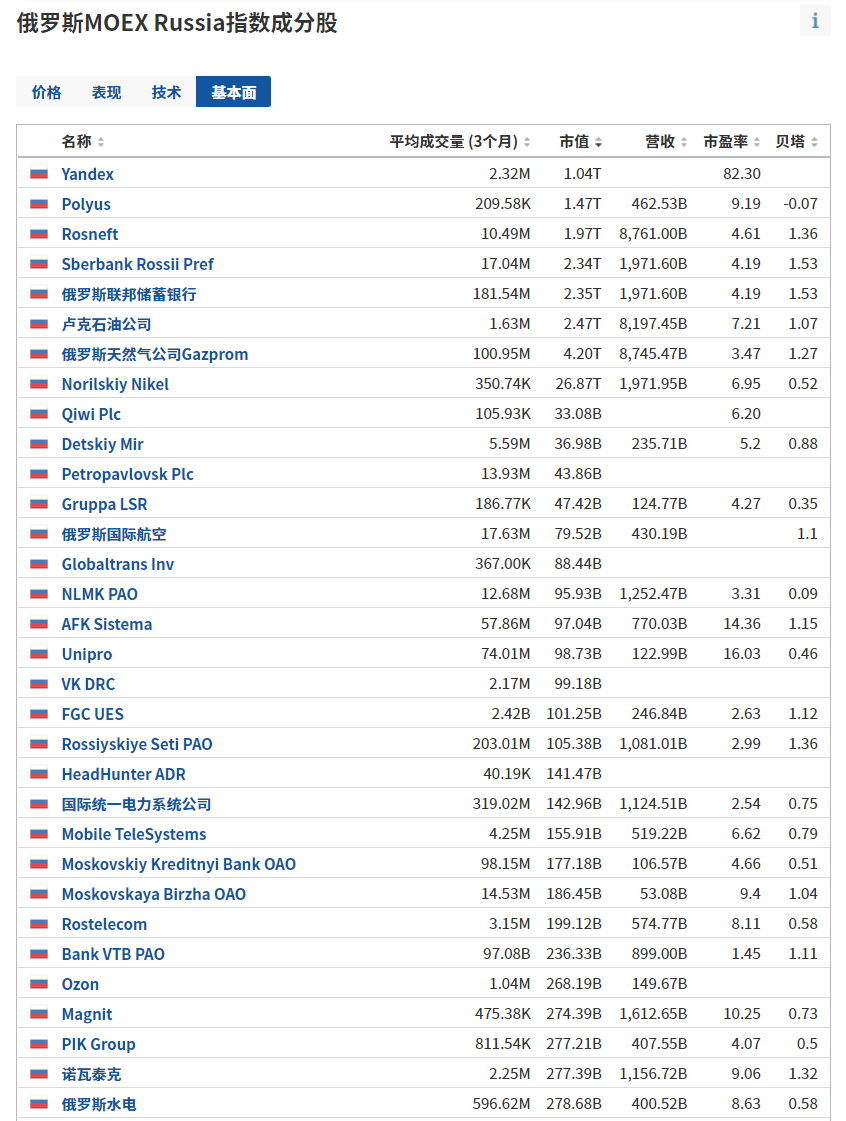Open the Norilskiy Nikel link
This screenshot has width=846, height=1121.
tap(115, 384)
